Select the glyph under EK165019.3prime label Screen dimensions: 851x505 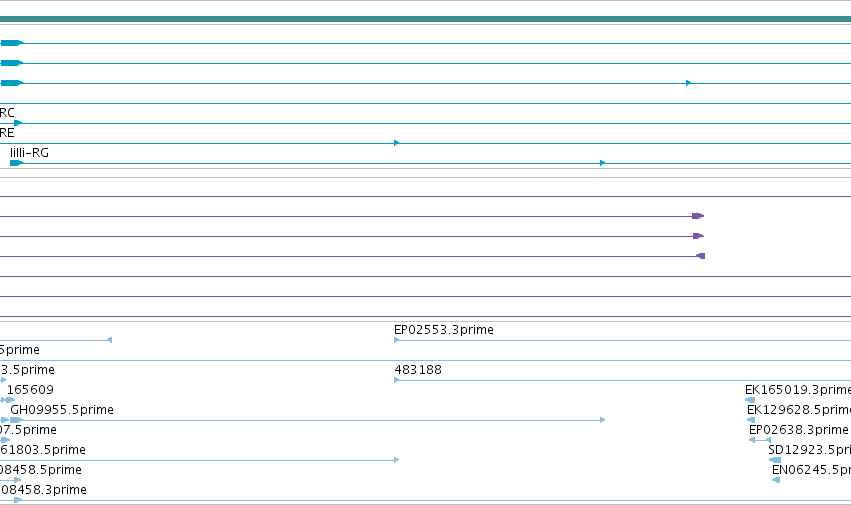750,400
